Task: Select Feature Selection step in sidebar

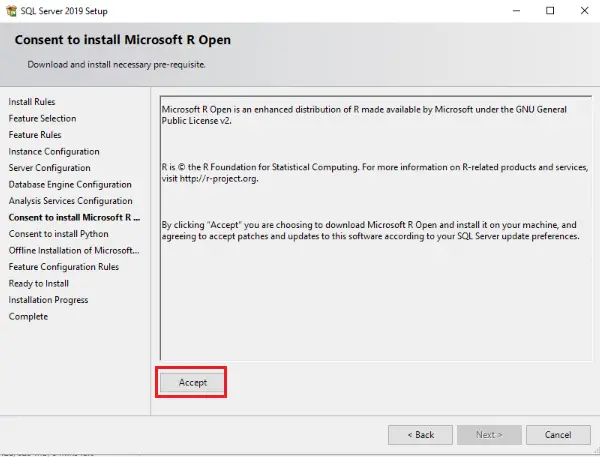Action: click(x=42, y=118)
